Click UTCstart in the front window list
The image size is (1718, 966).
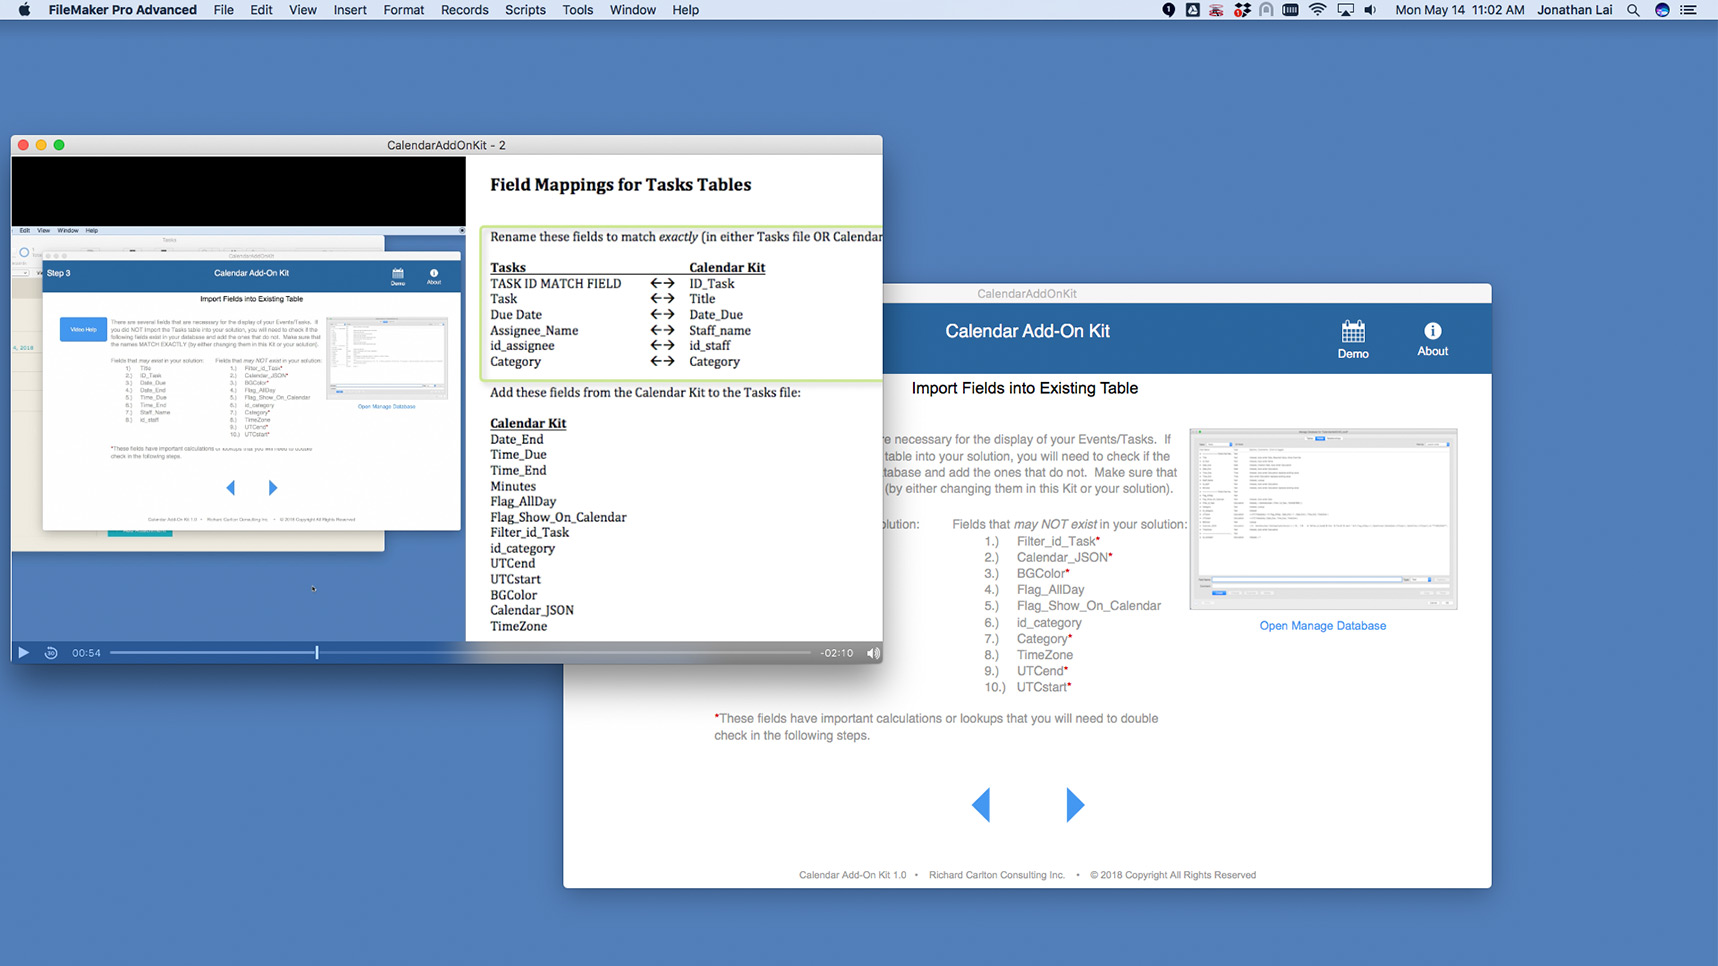coord(515,580)
